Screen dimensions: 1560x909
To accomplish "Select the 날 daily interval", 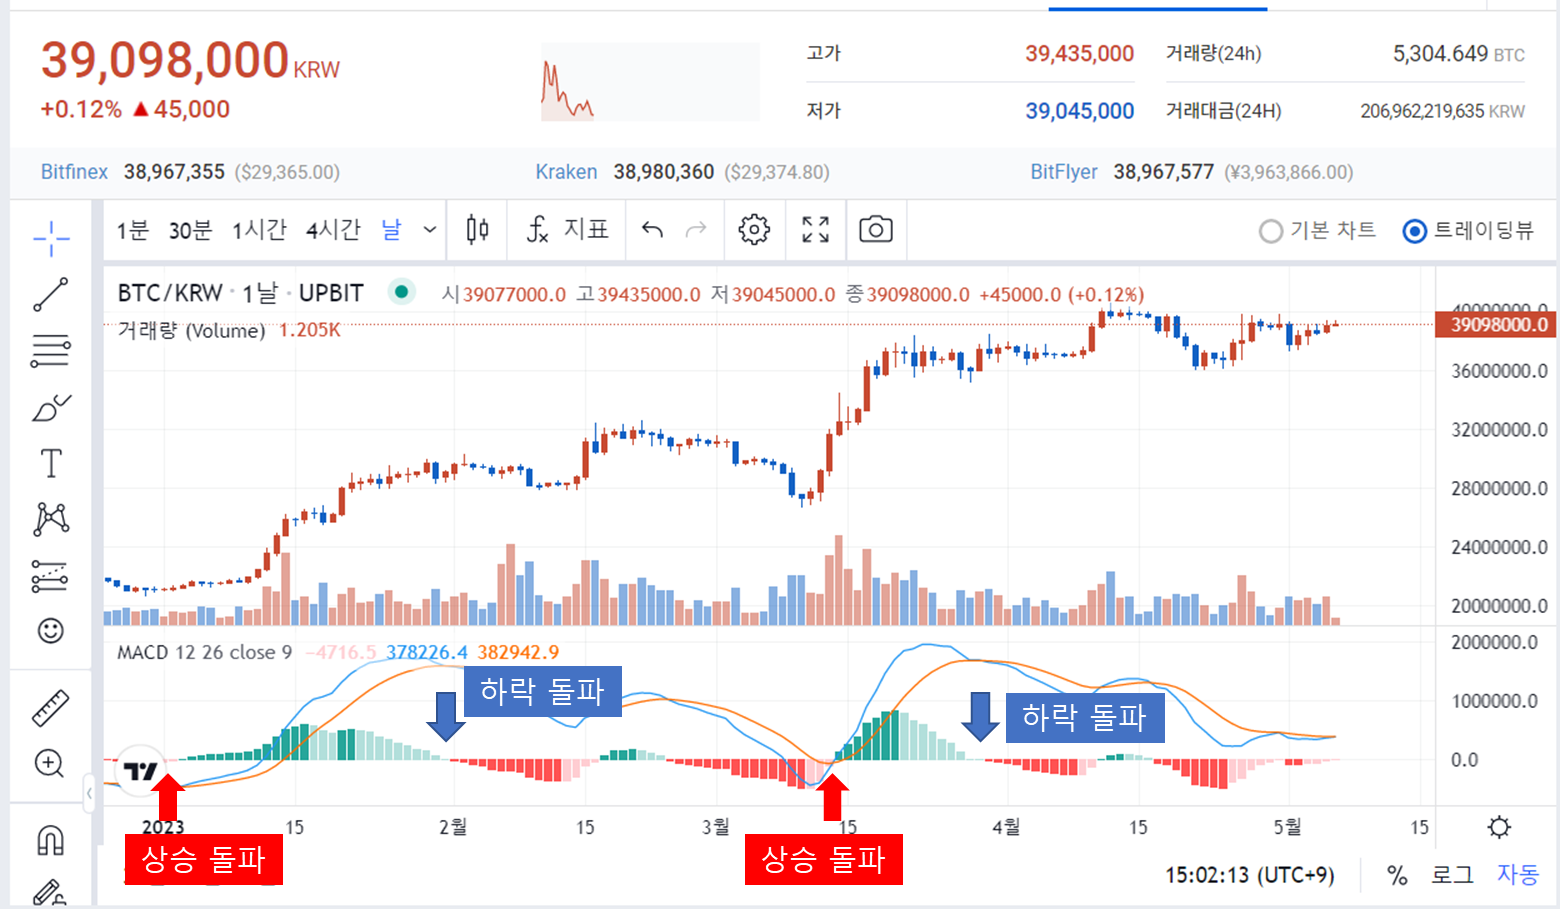I will click(391, 230).
